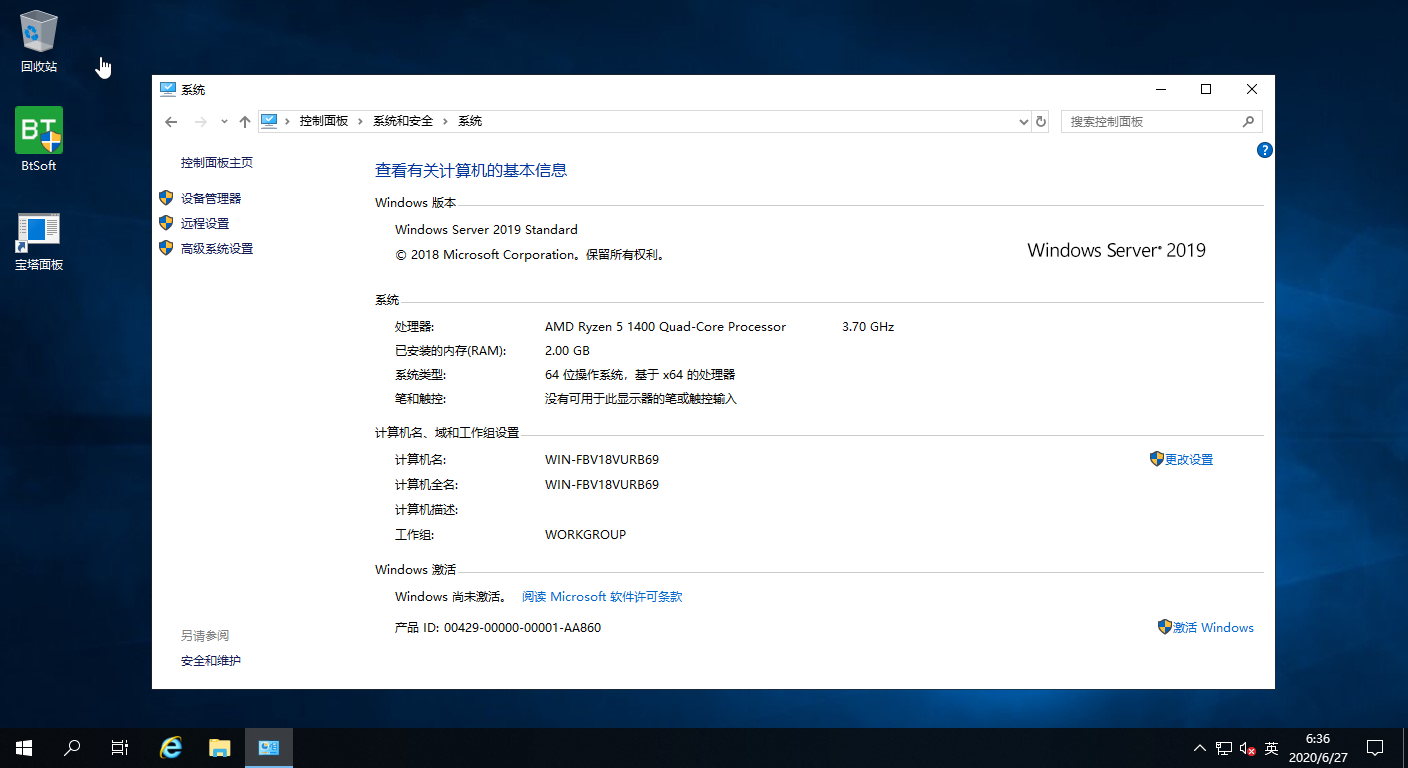
Task: Click AMD Ryzen 5 1400 processor text
Action: [x=665, y=326]
